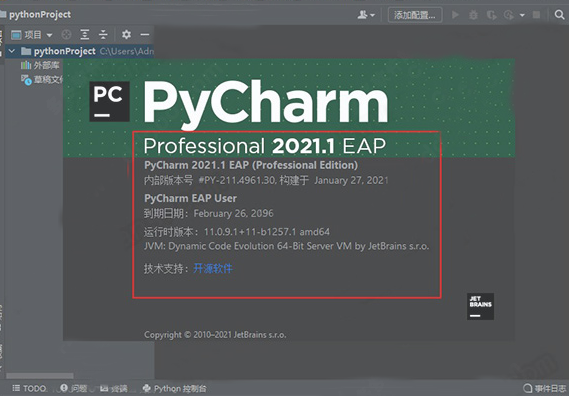Open the 项目 view dropdown
Image resolution: width=569 pixels, height=396 pixels.
(x=32, y=35)
